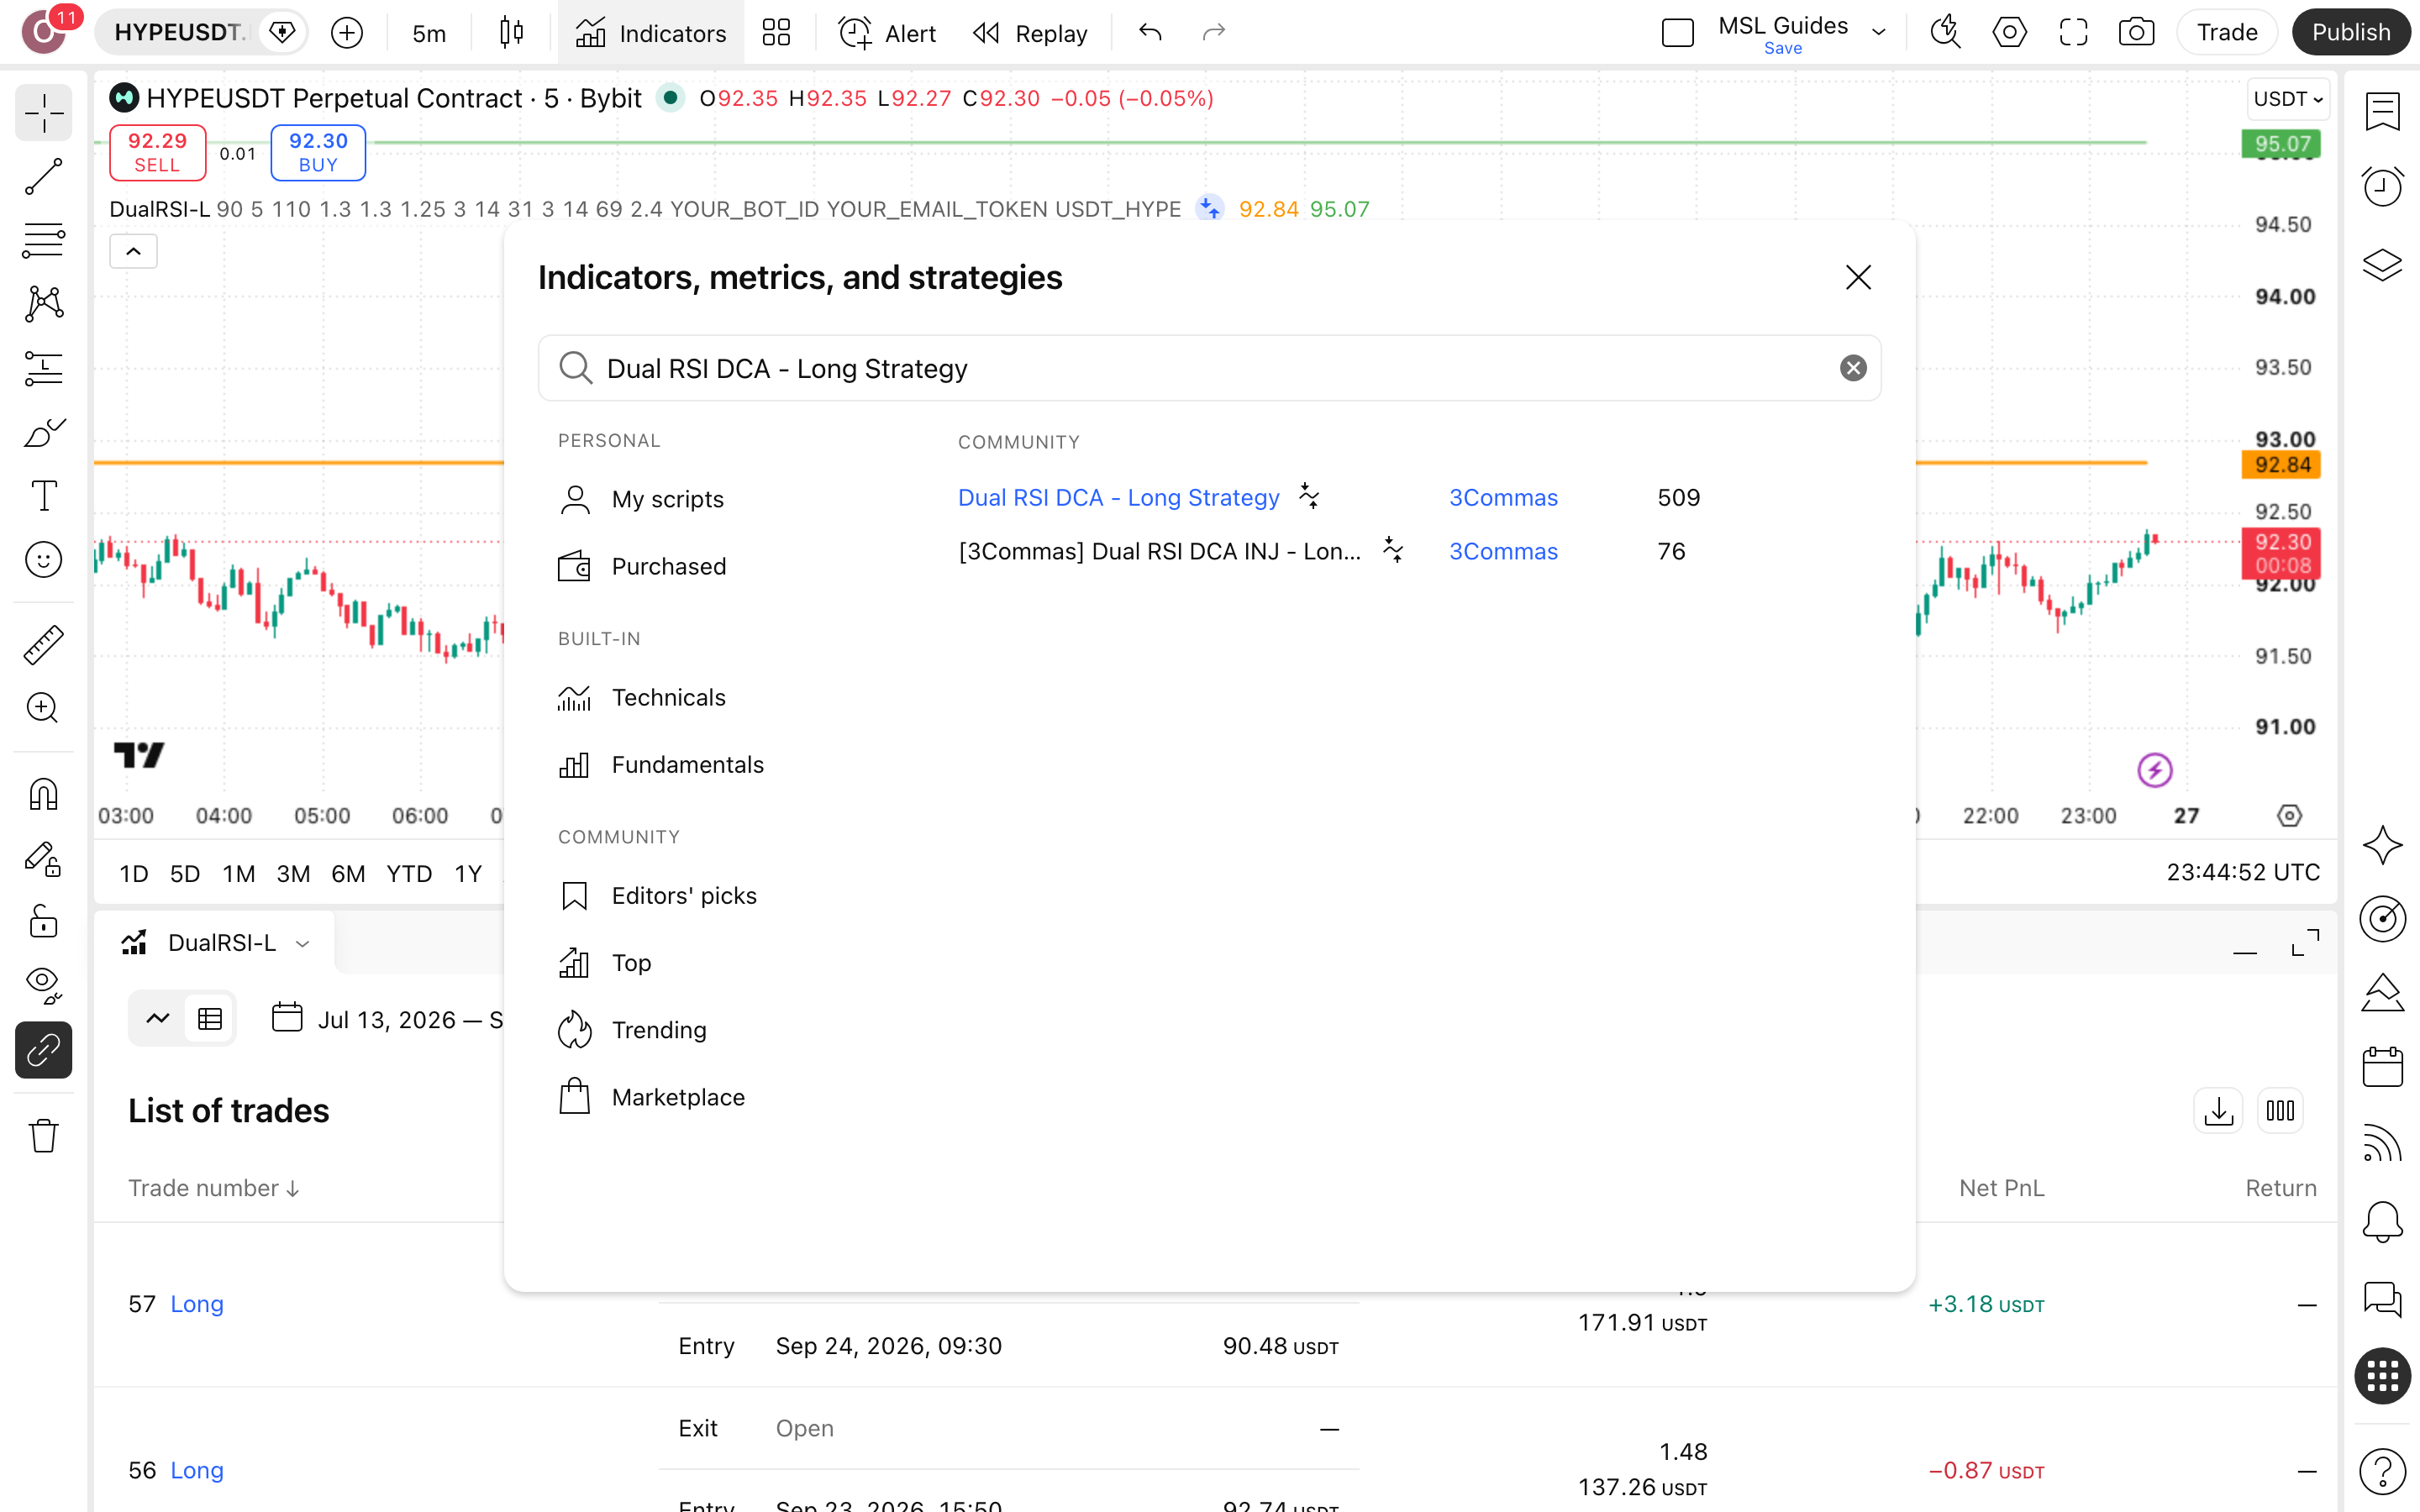Open the emoji and icons tool
The height and width of the screenshot is (1512, 2420).
coord(44,560)
